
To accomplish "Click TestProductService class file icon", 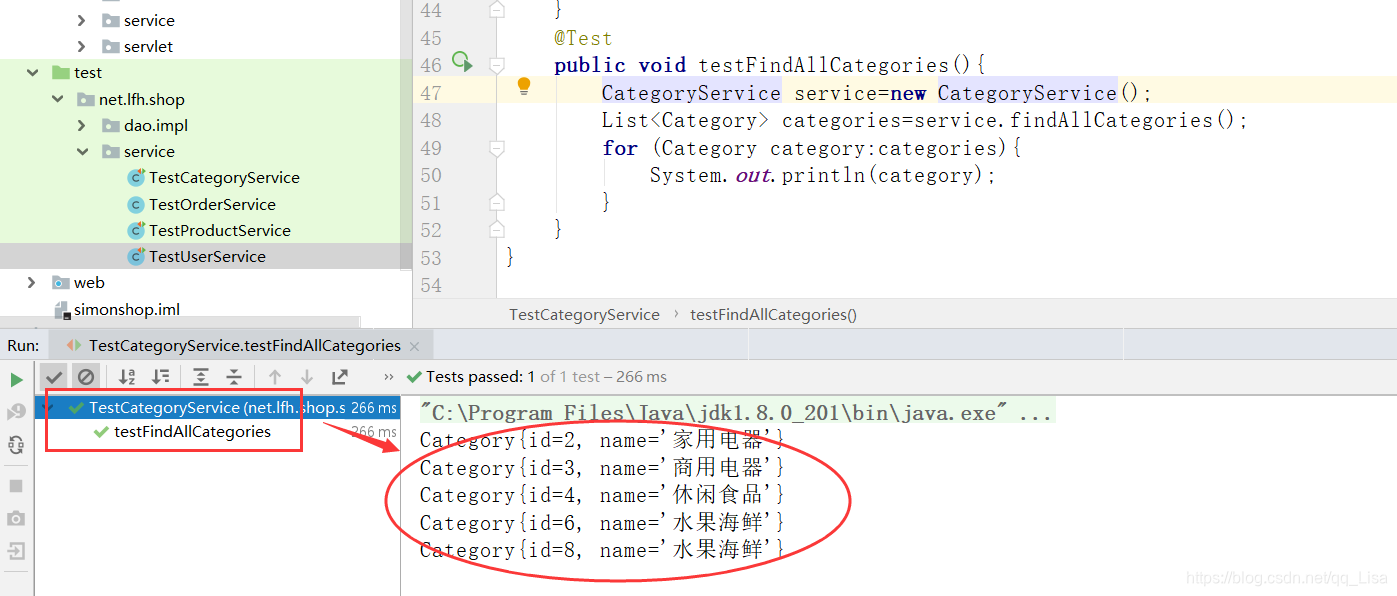I will pos(136,230).
